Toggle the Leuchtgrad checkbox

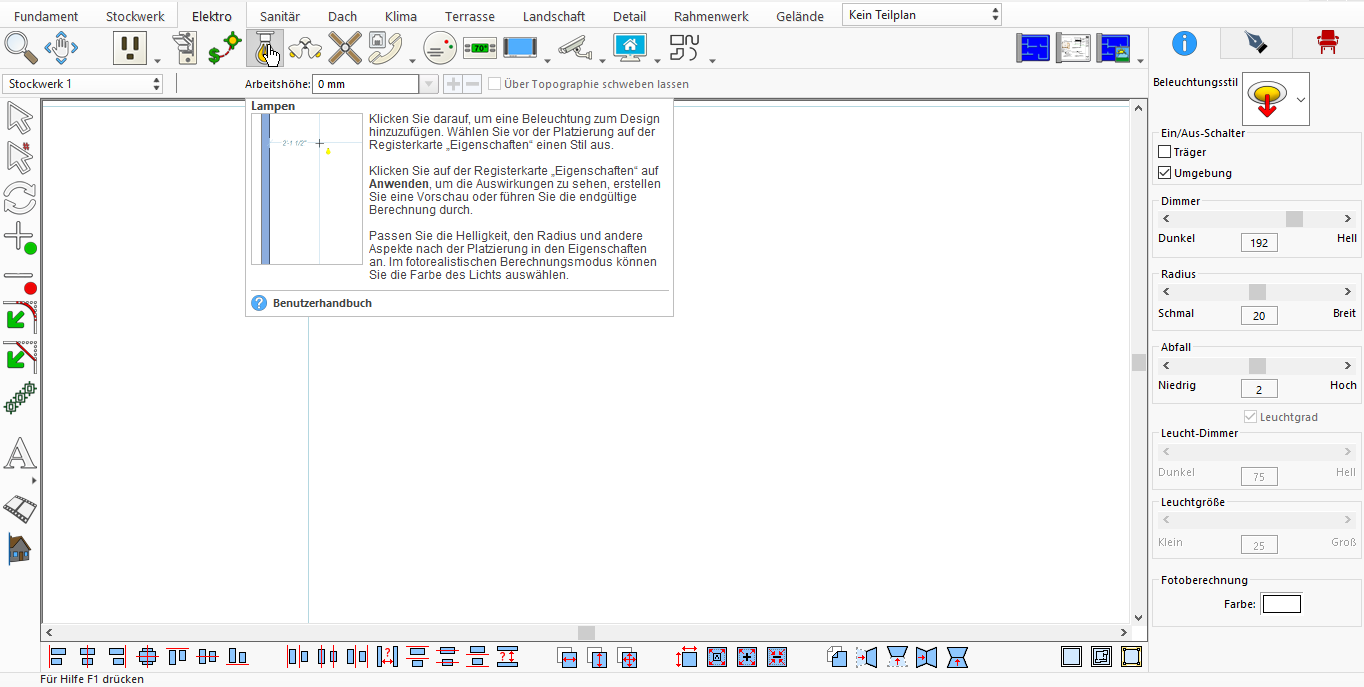tap(1250, 417)
